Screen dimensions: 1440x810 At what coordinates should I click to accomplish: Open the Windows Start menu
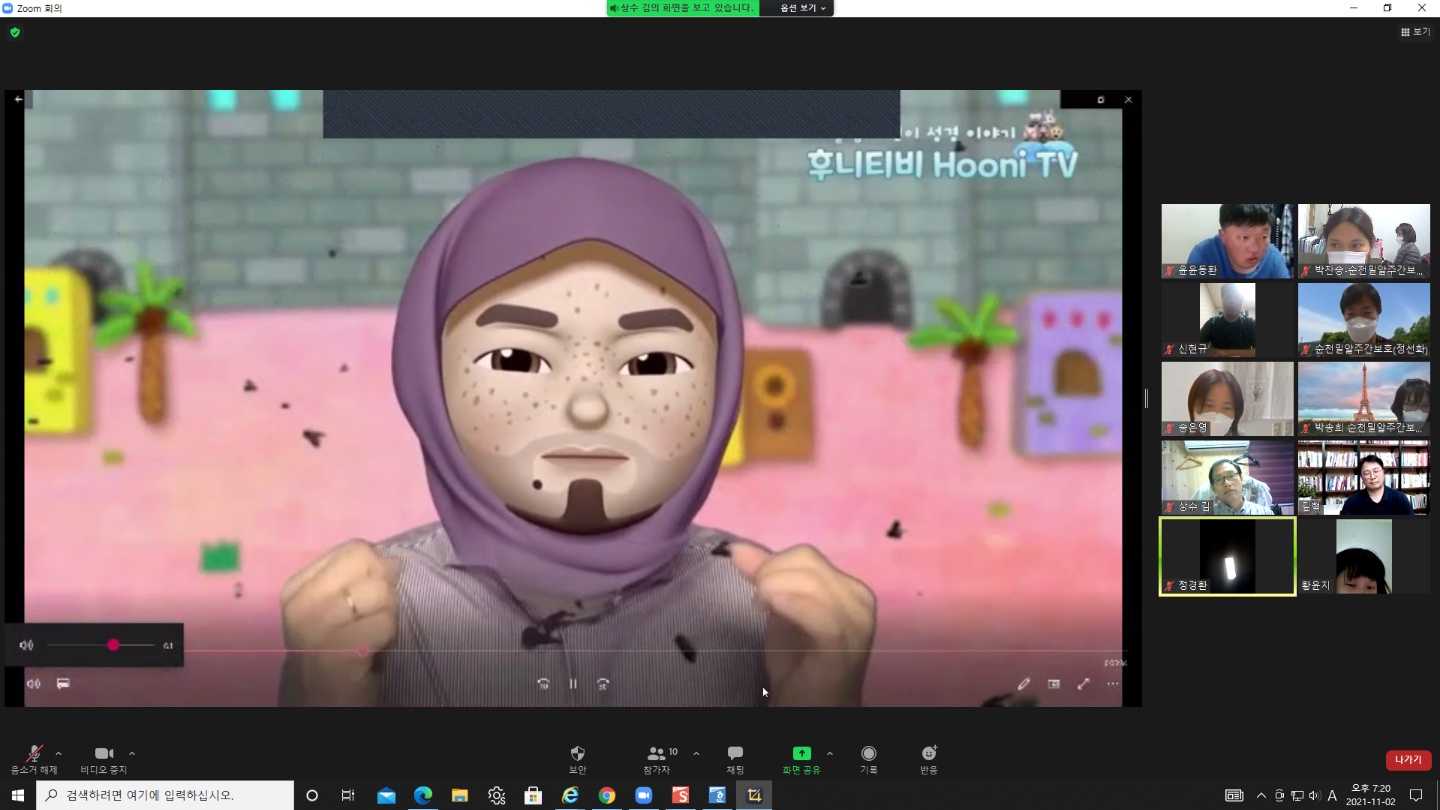pyautogui.click(x=17, y=795)
